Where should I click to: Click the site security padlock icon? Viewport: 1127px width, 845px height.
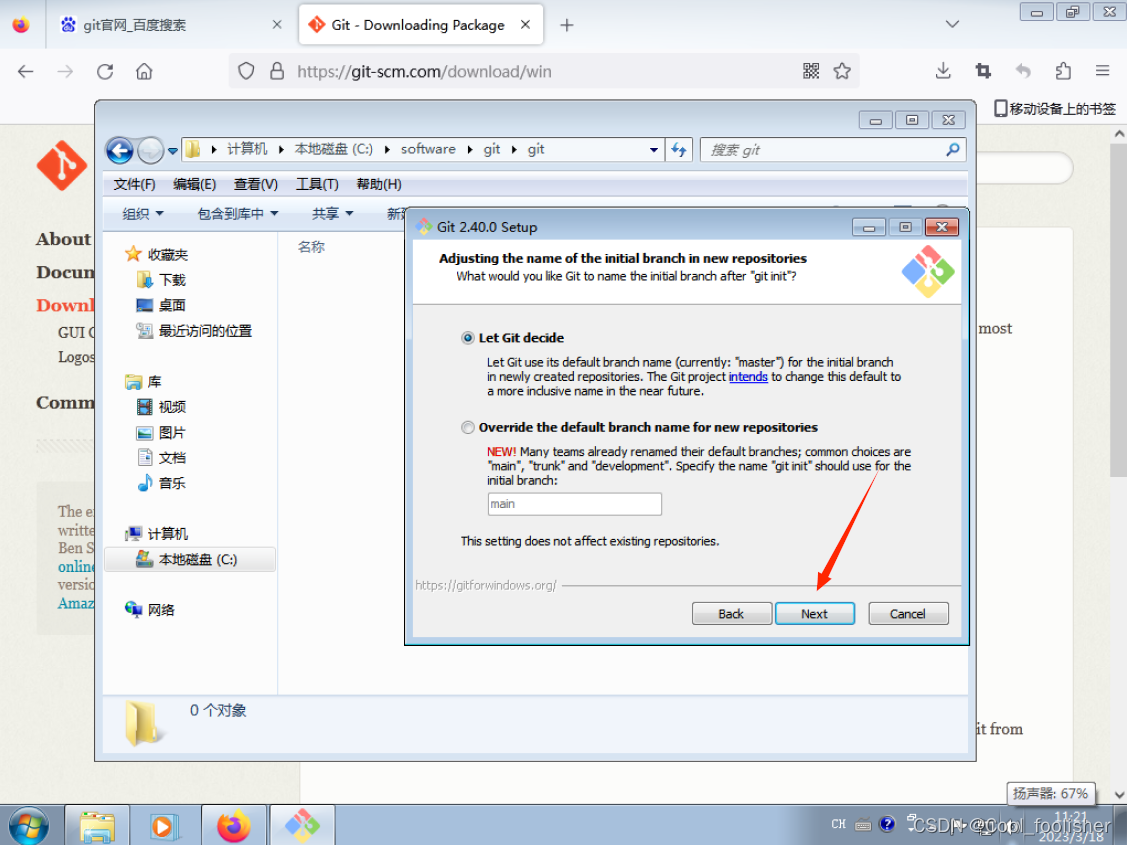277,71
